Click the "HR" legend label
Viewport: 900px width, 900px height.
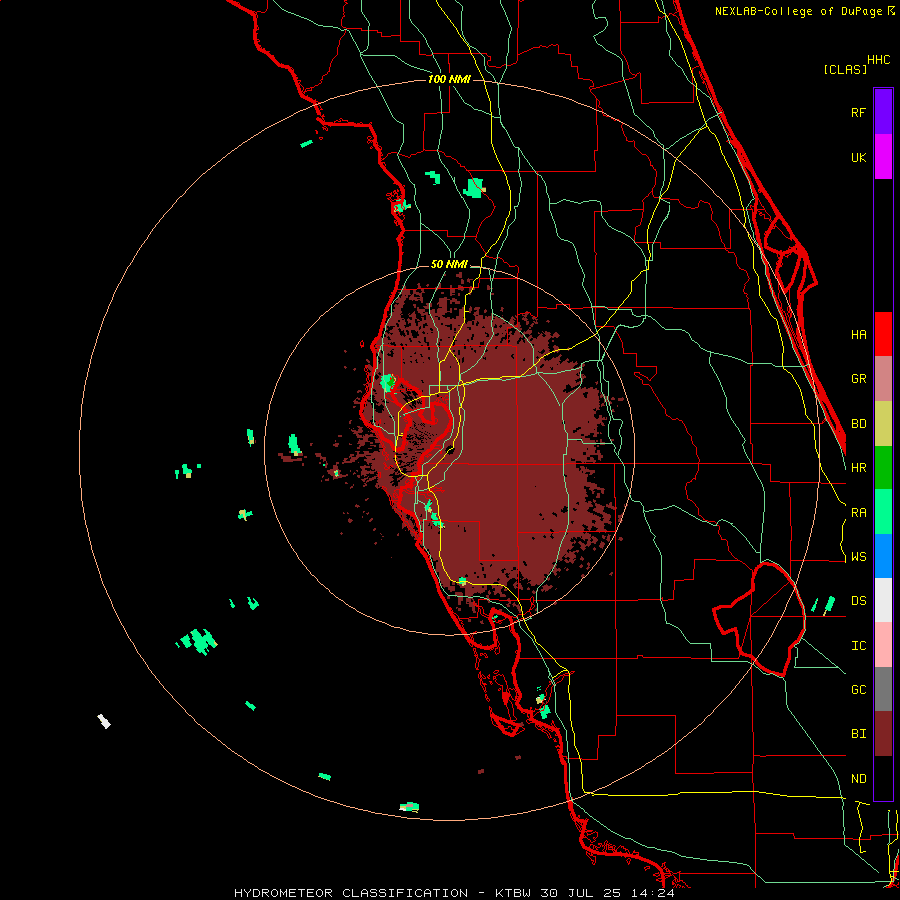point(858,468)
